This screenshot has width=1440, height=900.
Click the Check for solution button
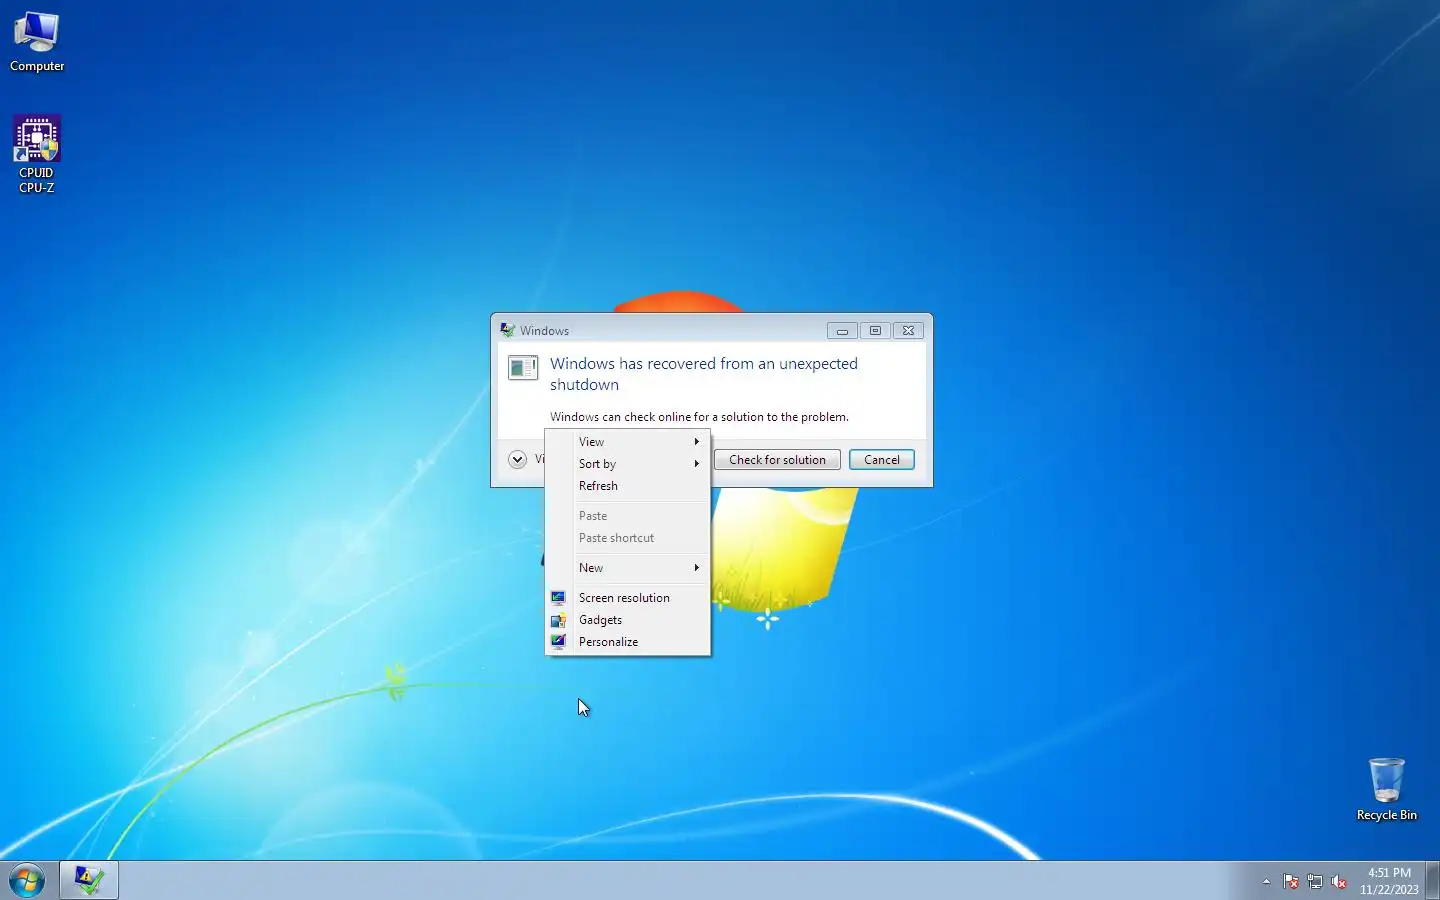coord(777,460)
